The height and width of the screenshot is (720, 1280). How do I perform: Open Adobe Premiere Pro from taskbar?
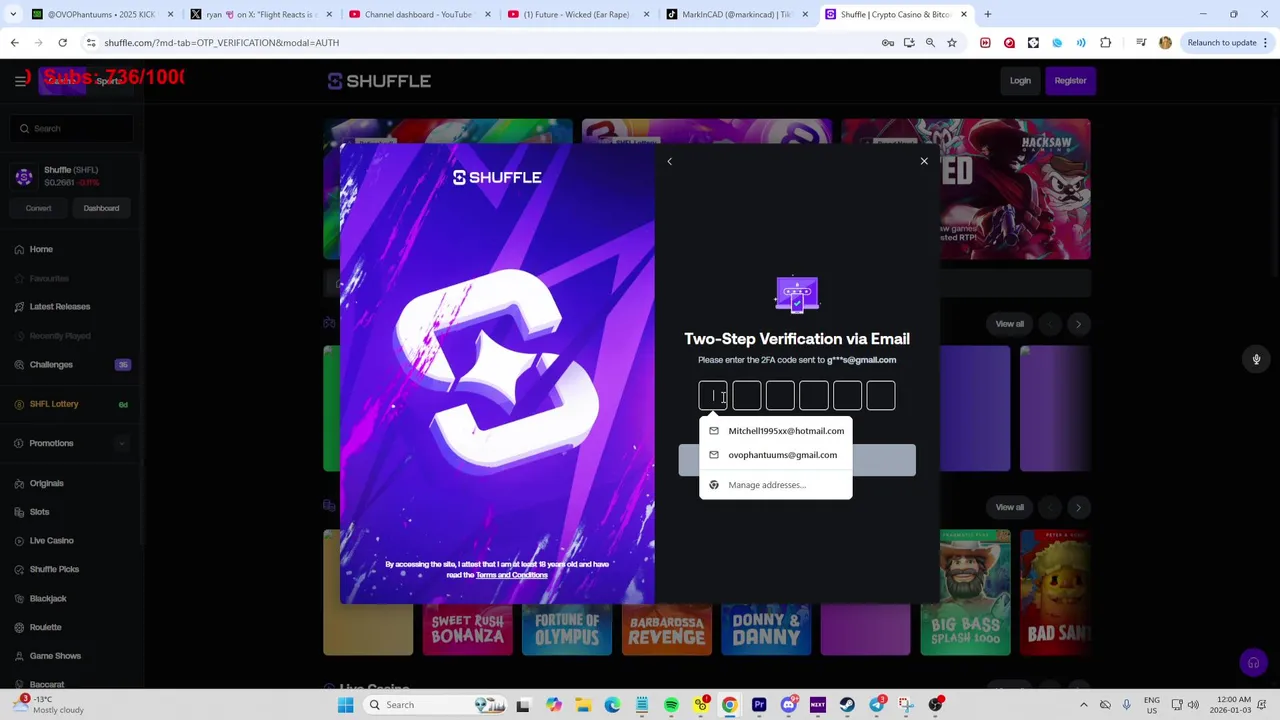(759, 705)
